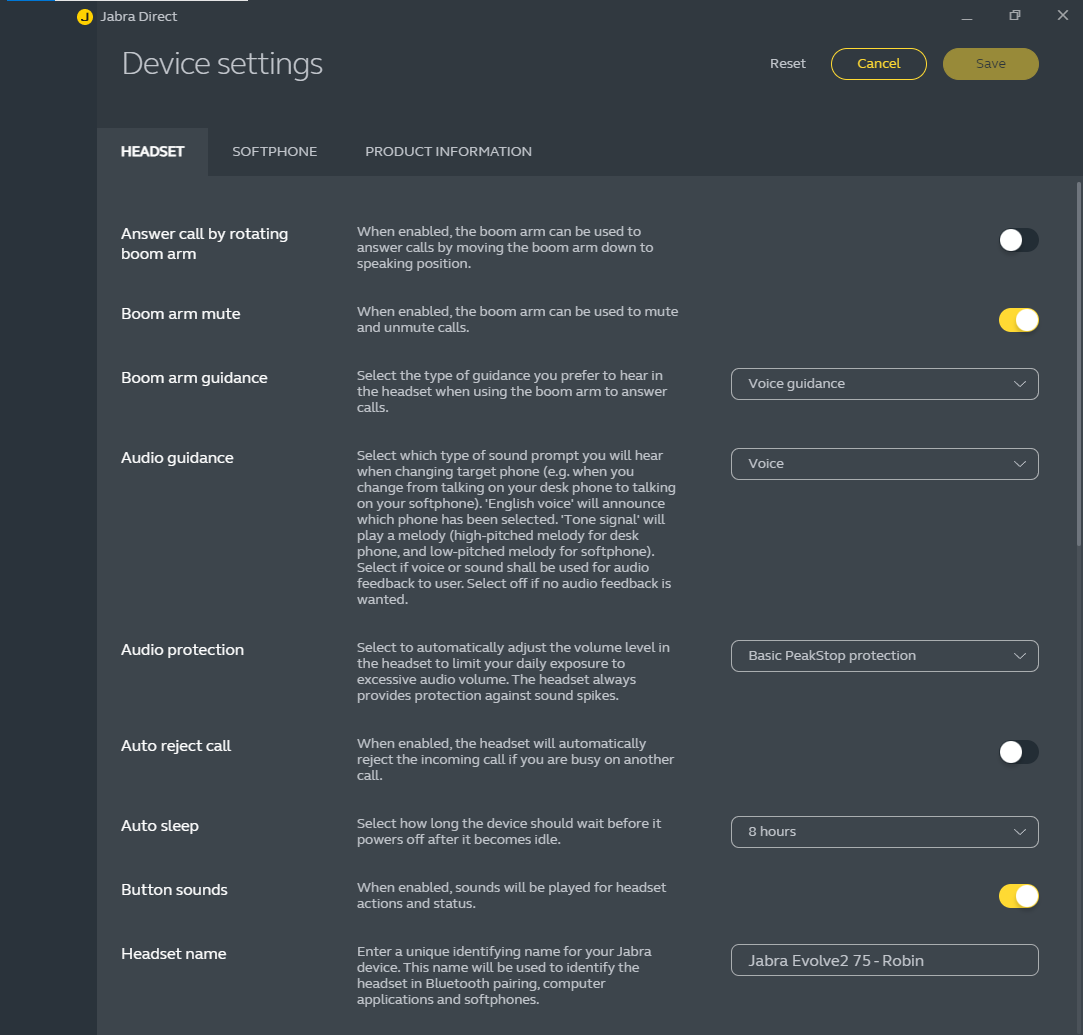This screenshot has height=1035, width=1083.
Task: Expand the Audio guidance Voice dropdown
Action: point(884,464)
